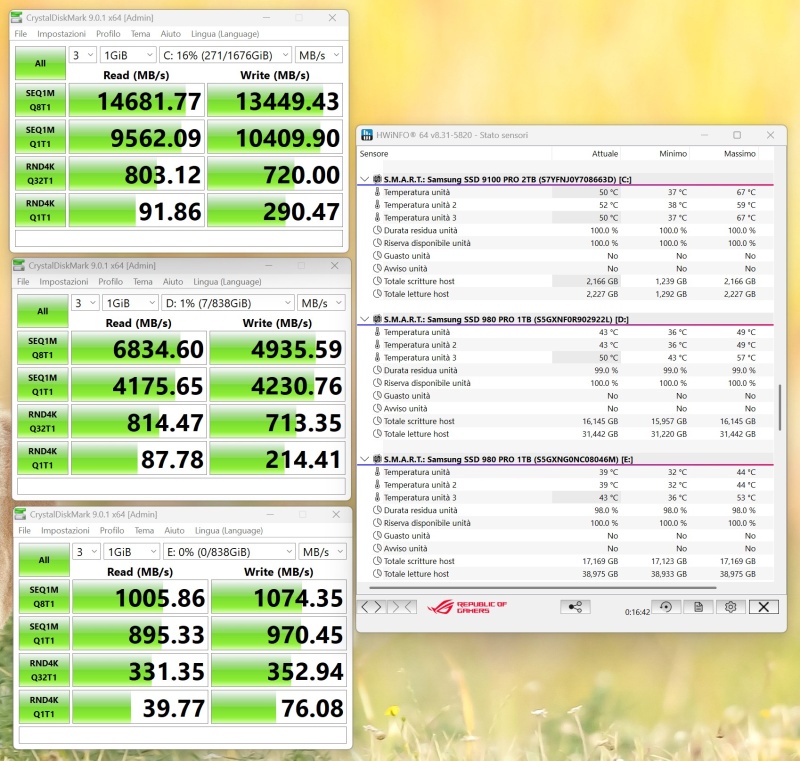Click the X close-sensors icon in HWiNFO footer

click(x=763, y=607)
